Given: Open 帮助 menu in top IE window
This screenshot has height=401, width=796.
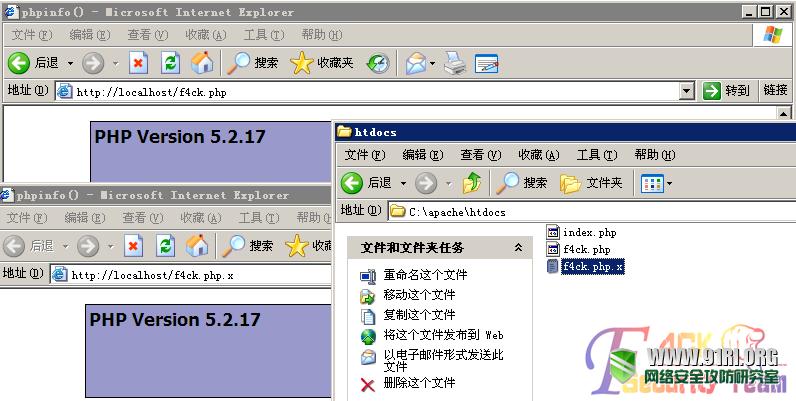Looking at the screenshot, I should [322, 35].
